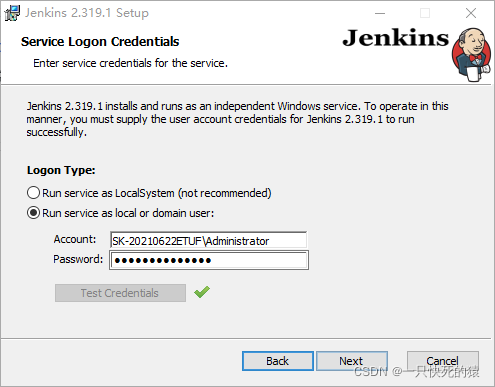Viewport: 495px width, 387px height.
Task: Close the Jenkins Setup window
Action: [x=471, y=13]
